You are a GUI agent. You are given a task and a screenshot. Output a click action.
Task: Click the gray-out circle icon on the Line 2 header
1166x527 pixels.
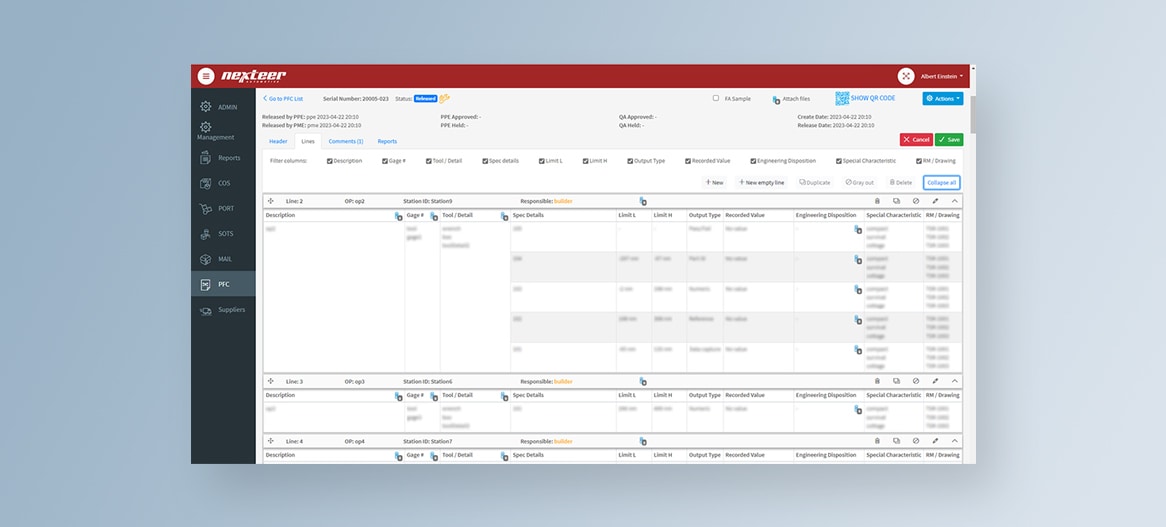coord(915,201)
